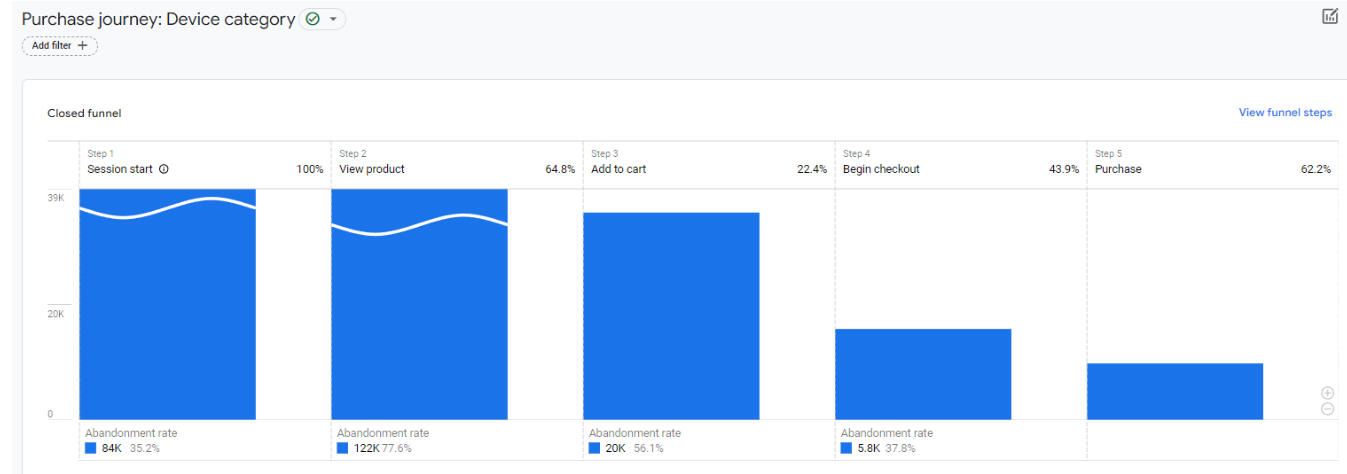1347x474 pixels.
Task: Click the 39K axis label
Action: point(56,198)
